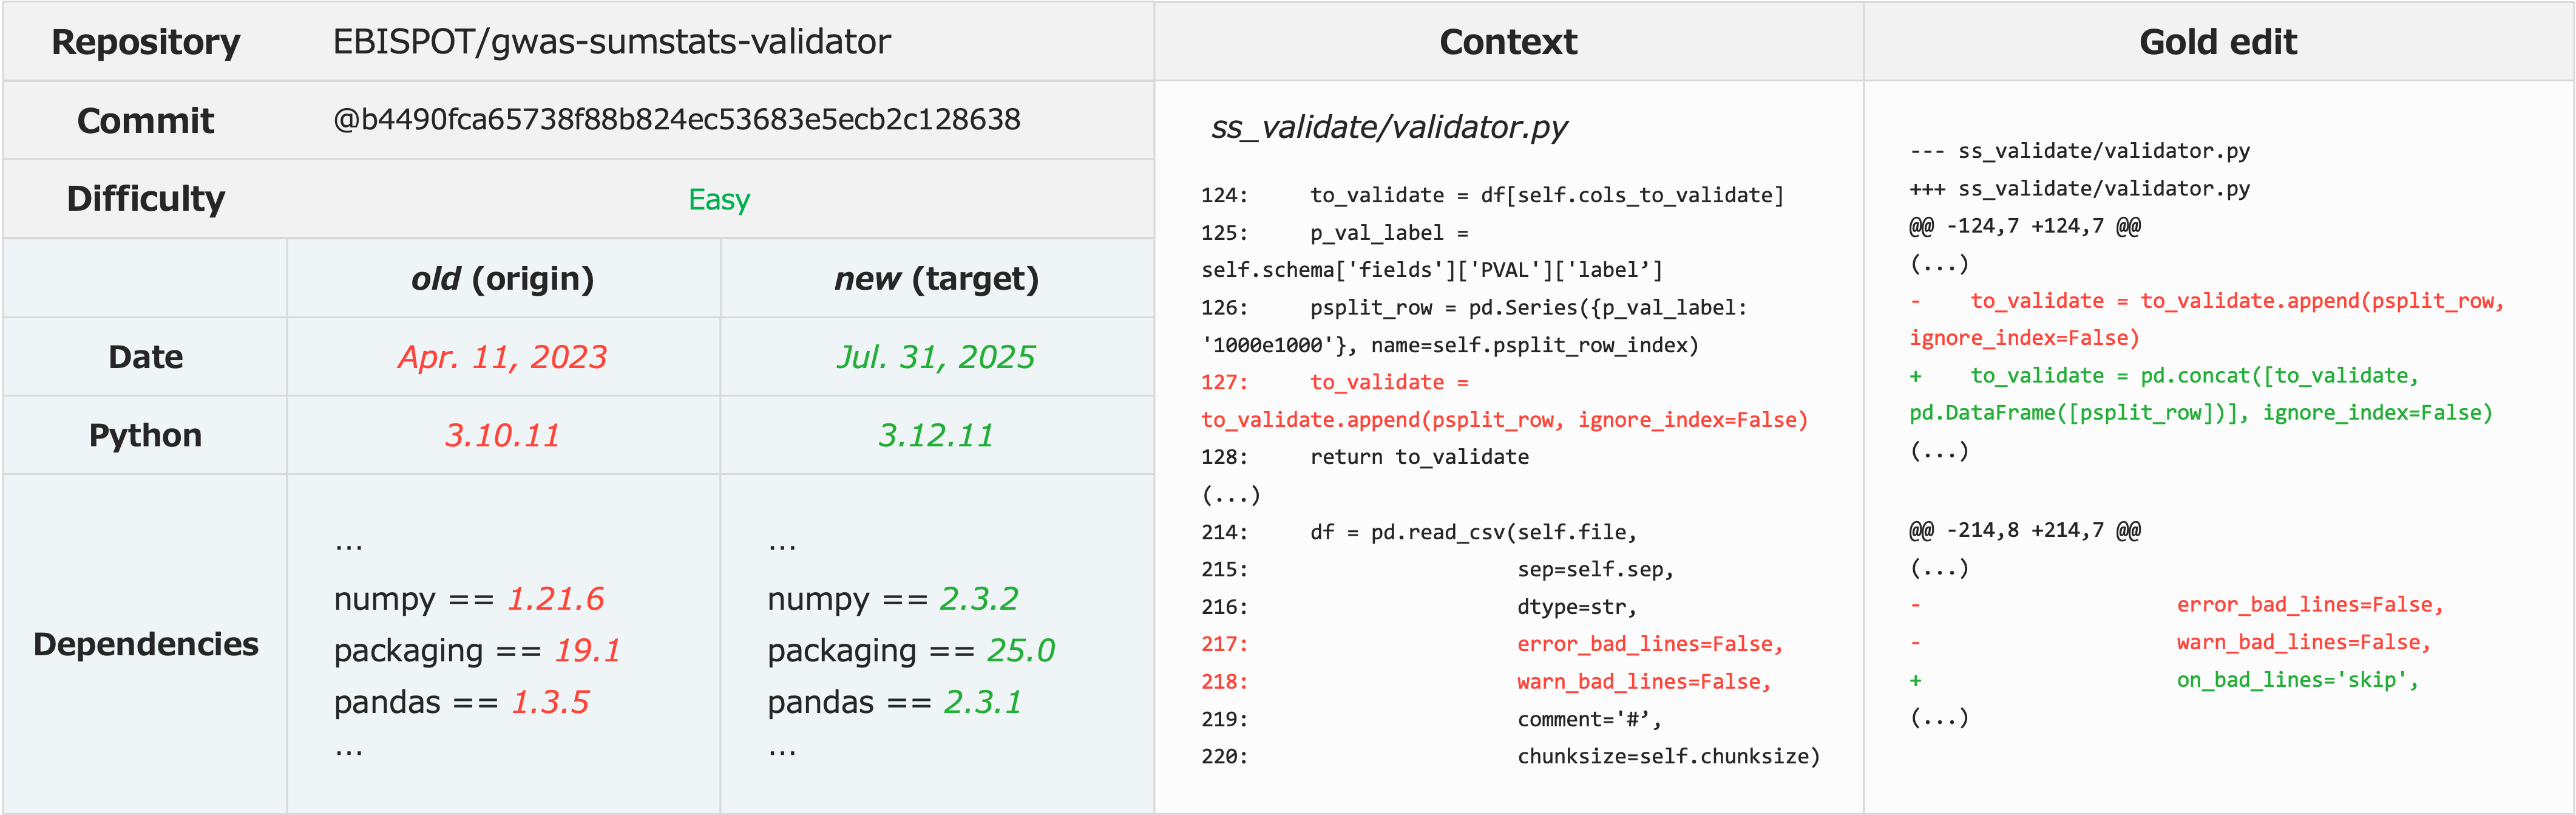Select new Python version 3.12.11

(x=935, y=435)
